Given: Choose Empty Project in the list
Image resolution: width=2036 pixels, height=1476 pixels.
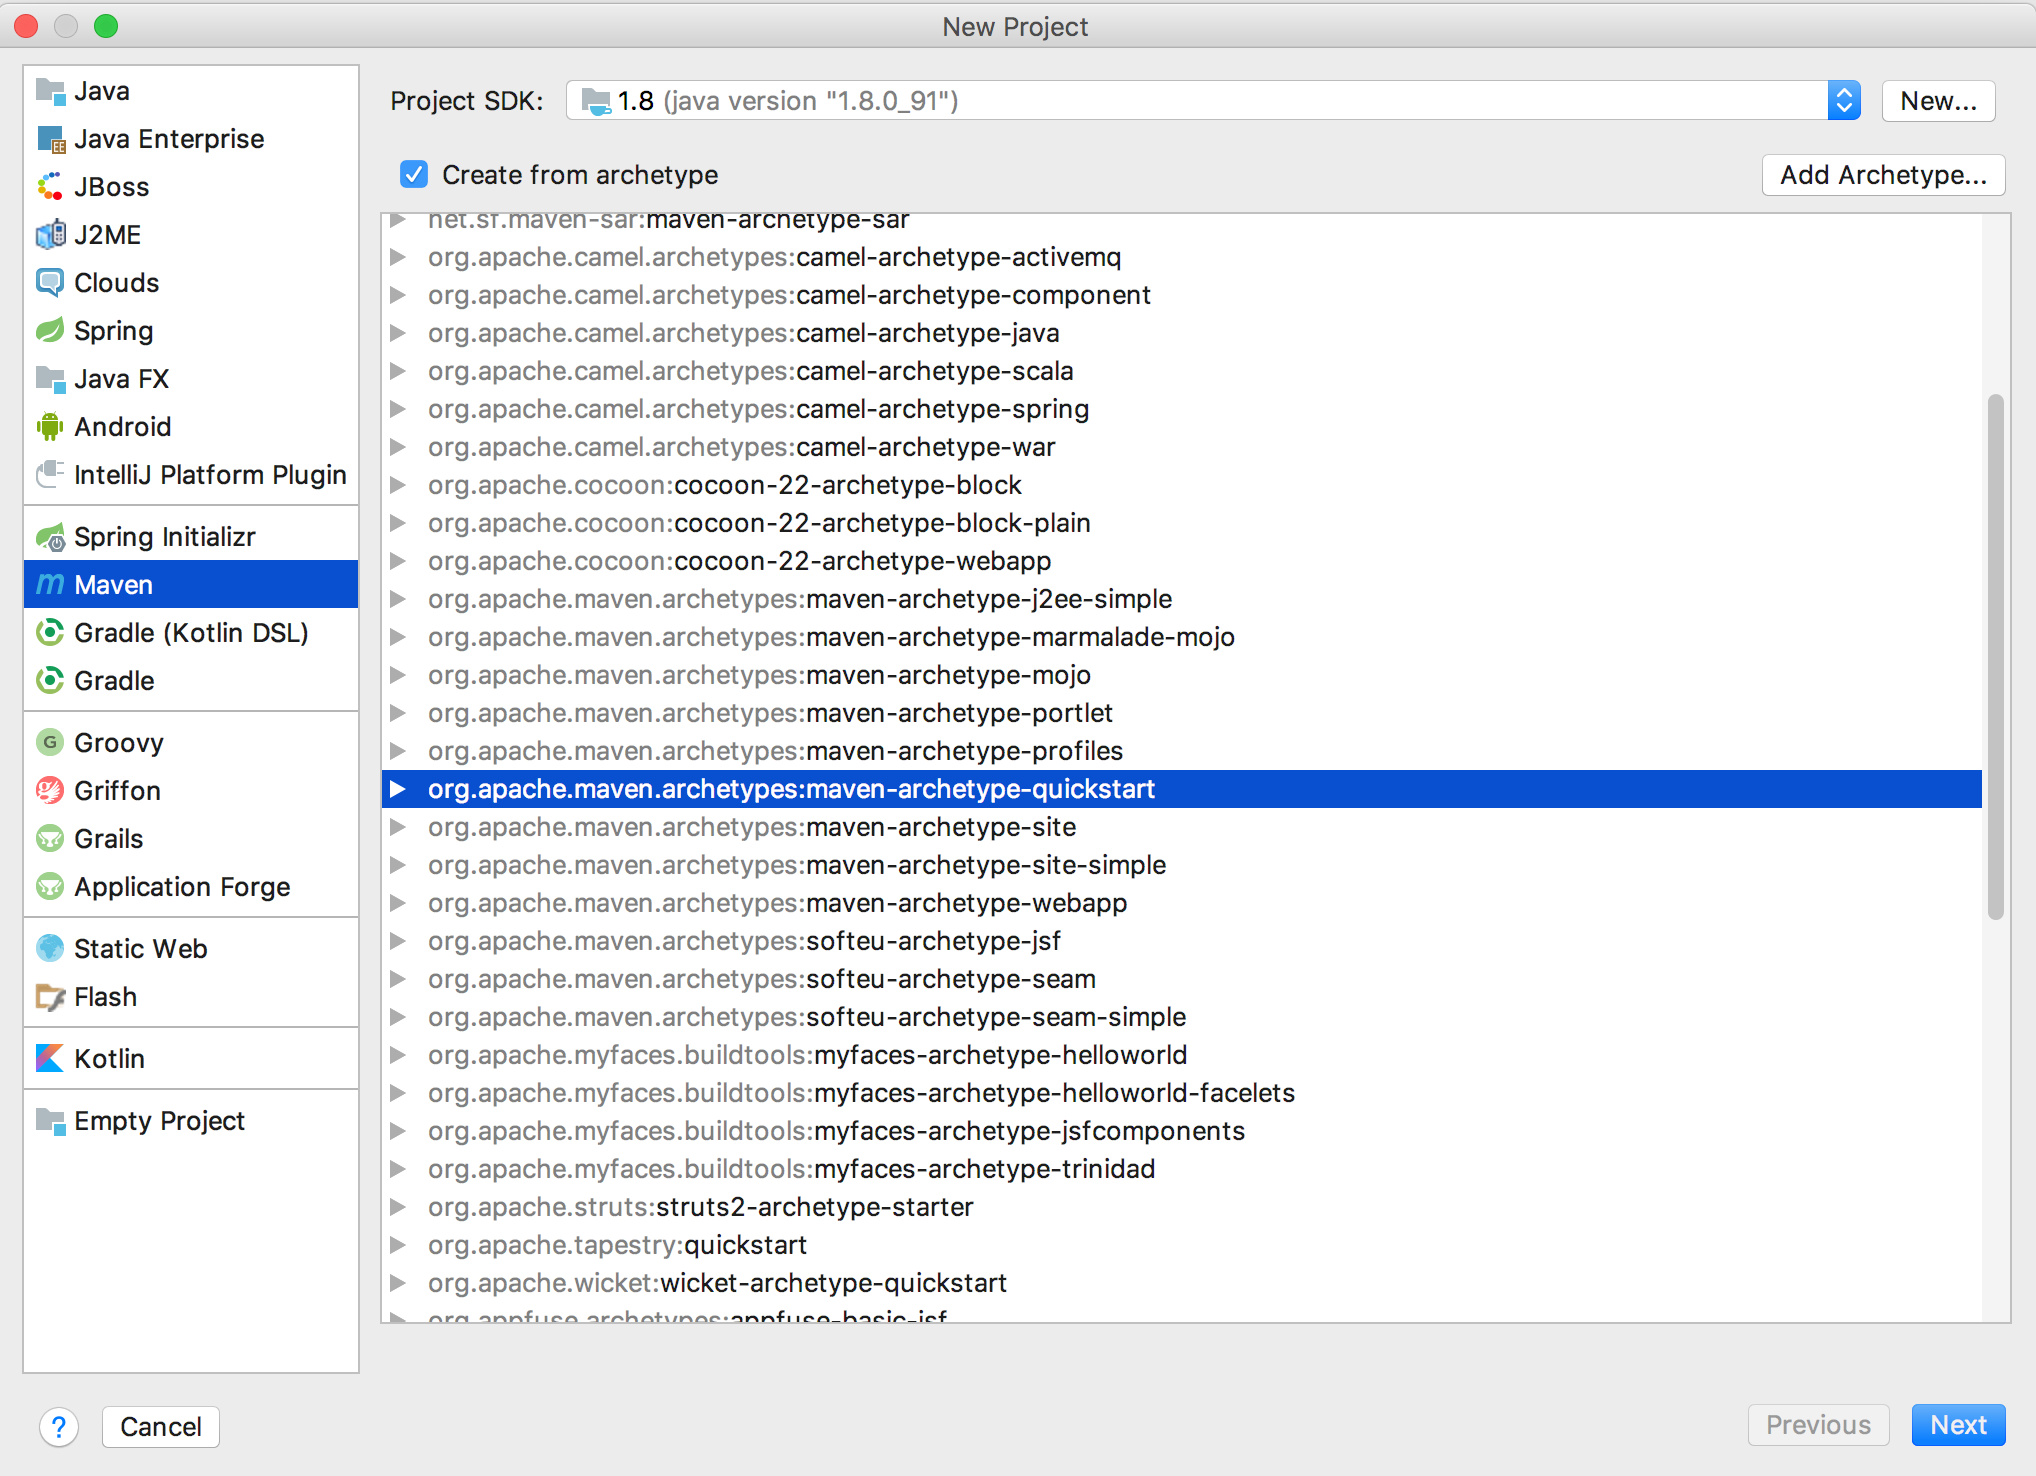Looking at the screenshot, I should click(158, 1121).
